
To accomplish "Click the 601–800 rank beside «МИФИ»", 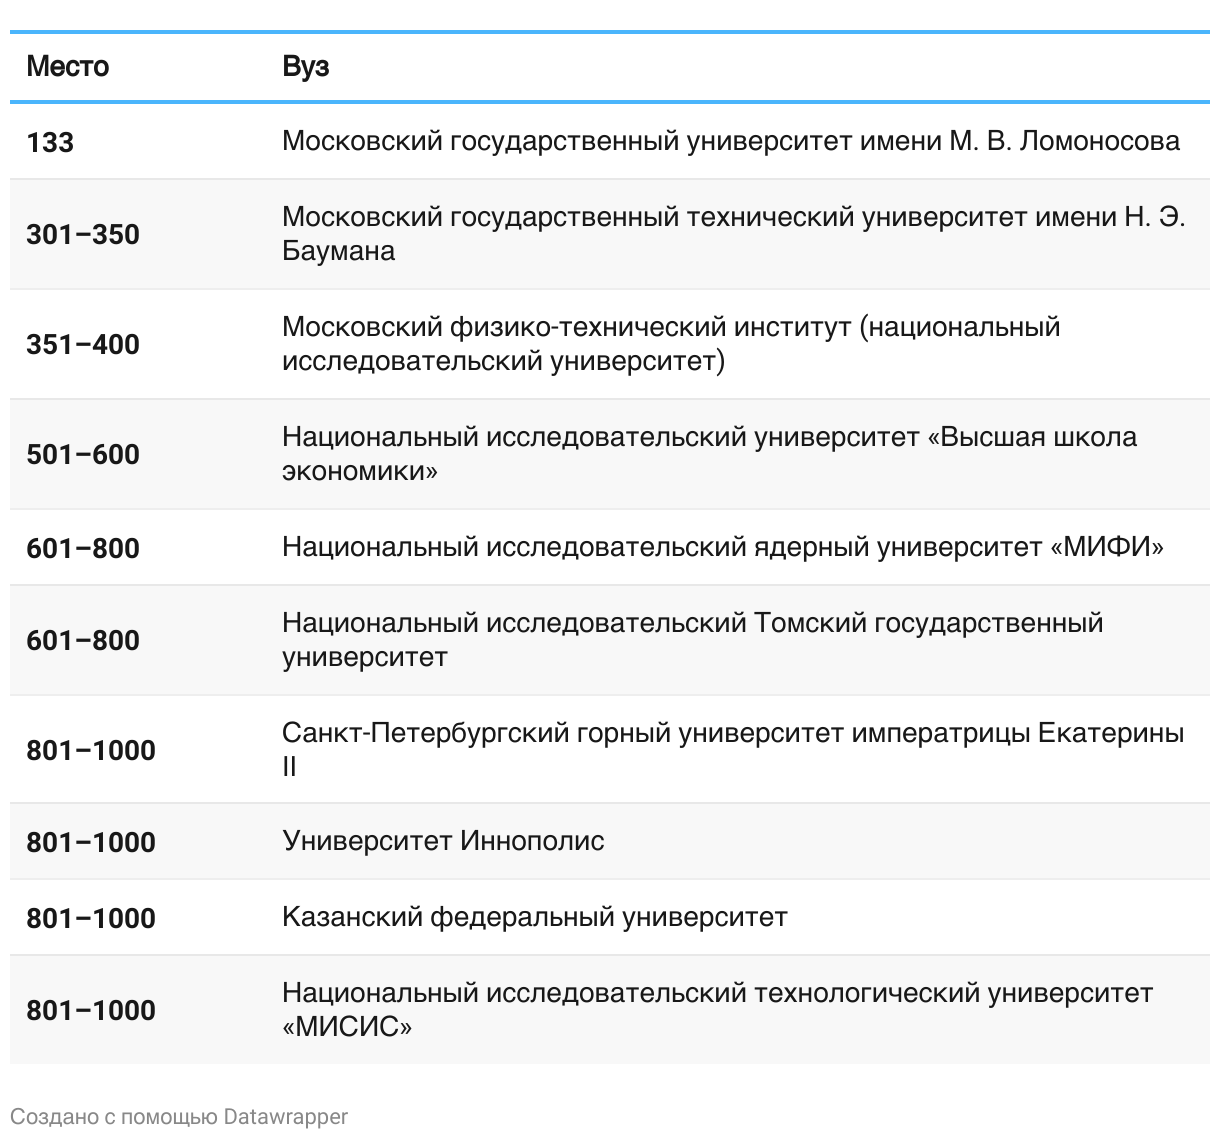I will pyautogui.click(x=83, y=548).
